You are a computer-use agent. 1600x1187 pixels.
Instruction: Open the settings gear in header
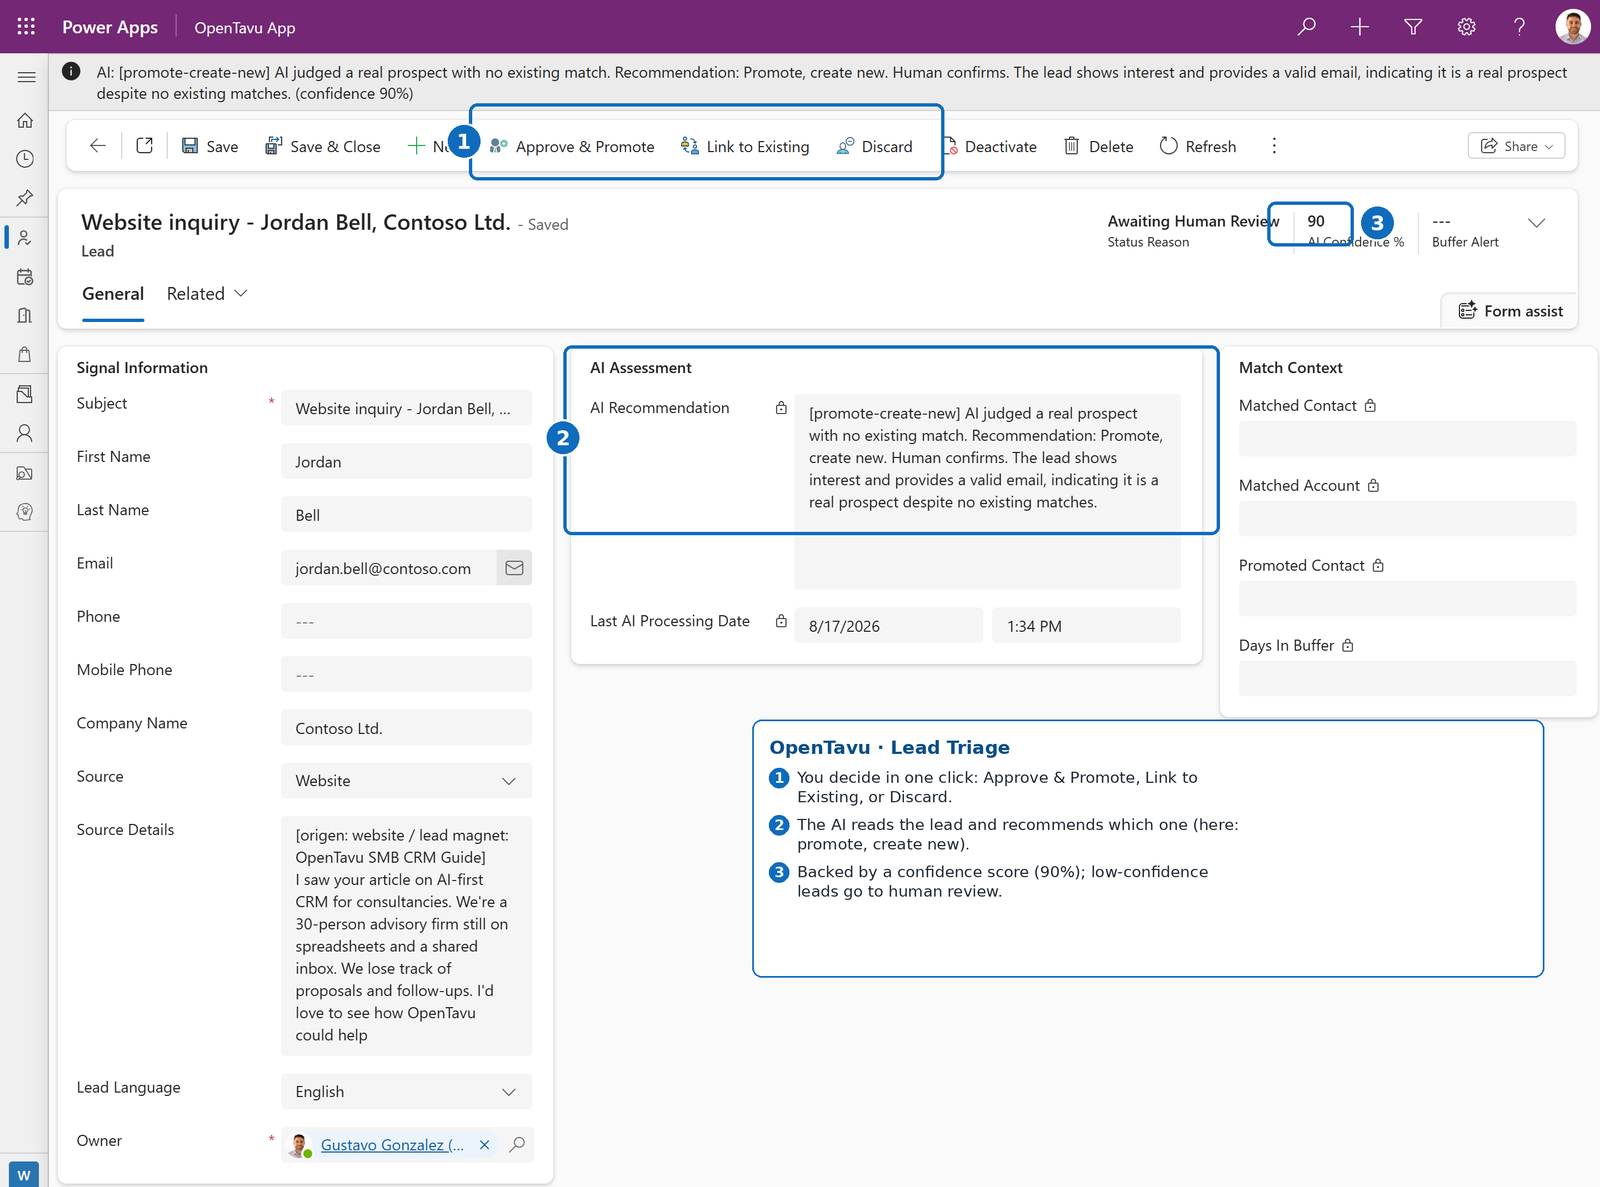(1466, 27)
